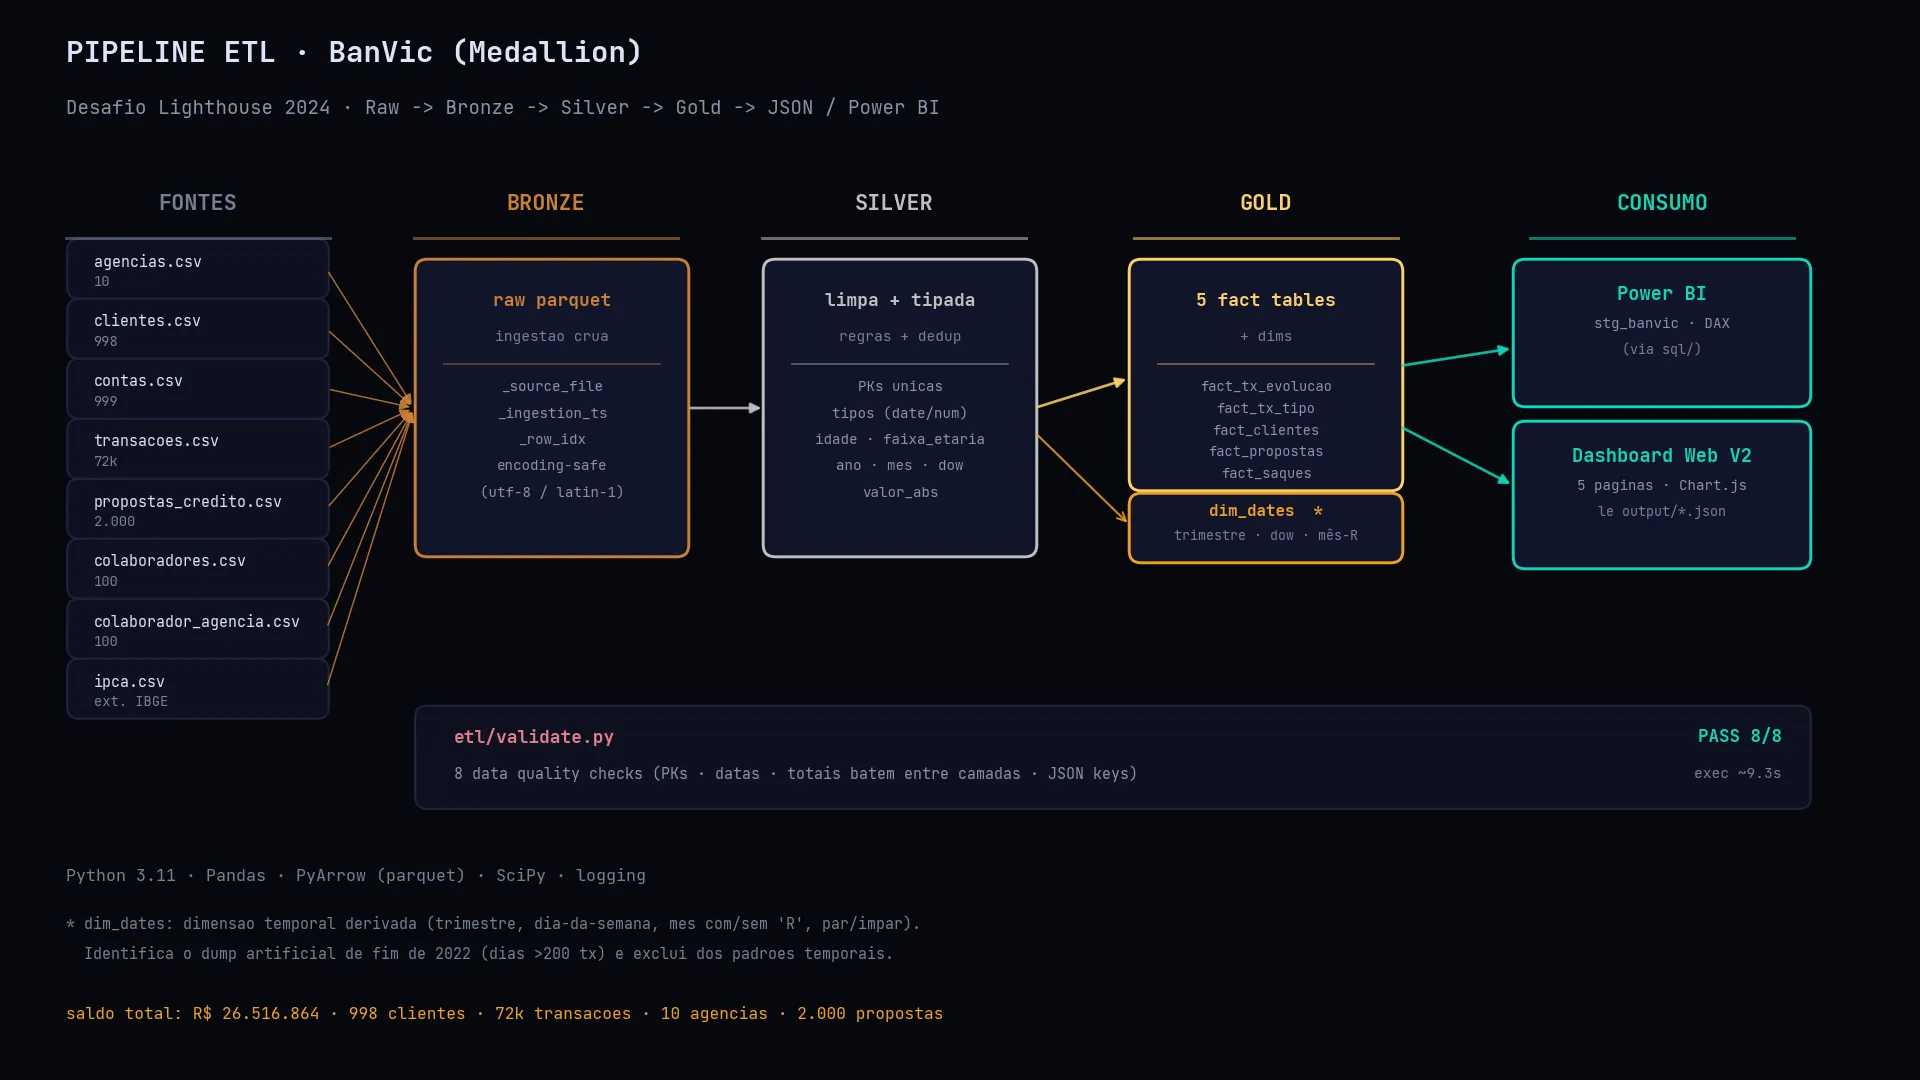Click the 'PKs unicas' text
Image resolution: width=1920 pixels, height=1080 pixels.
click(x=900, y=386)
